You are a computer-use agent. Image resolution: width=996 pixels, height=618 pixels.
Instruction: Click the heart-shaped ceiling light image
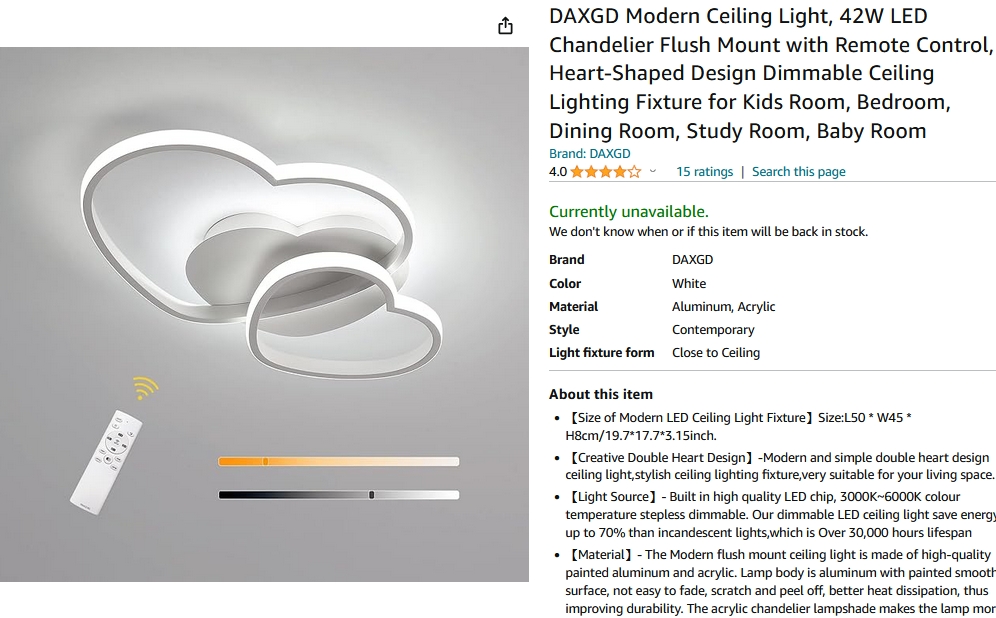262,254
